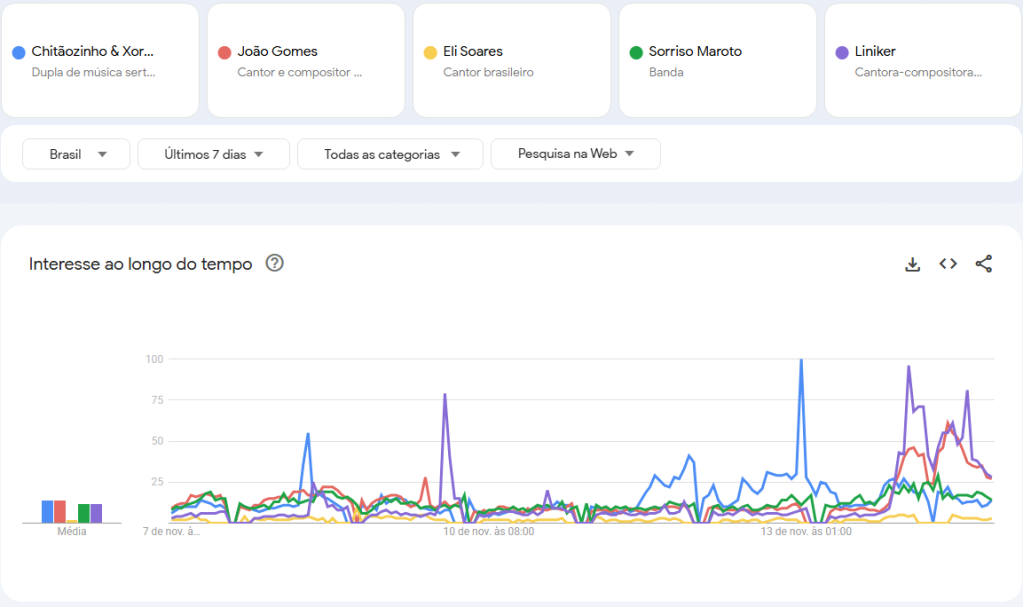Click the yellow Eli Soares color marker
Viewport: 1023px width, 607px height.
[430, 51]
